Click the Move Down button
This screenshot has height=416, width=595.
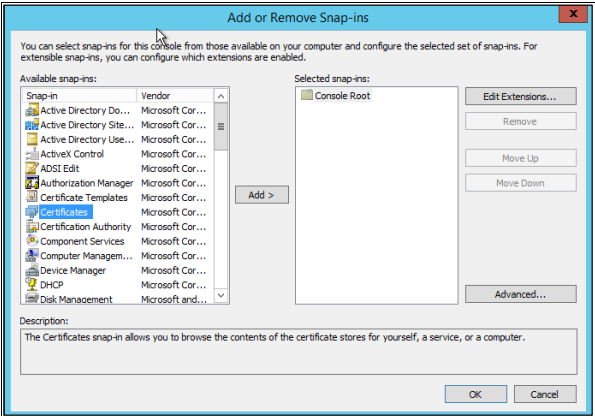click(521, 183)
